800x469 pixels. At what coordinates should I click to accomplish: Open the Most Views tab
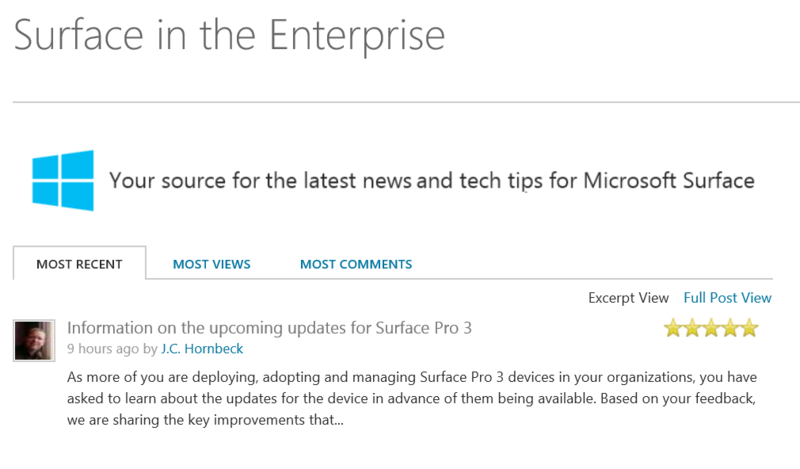pos(211,264)
